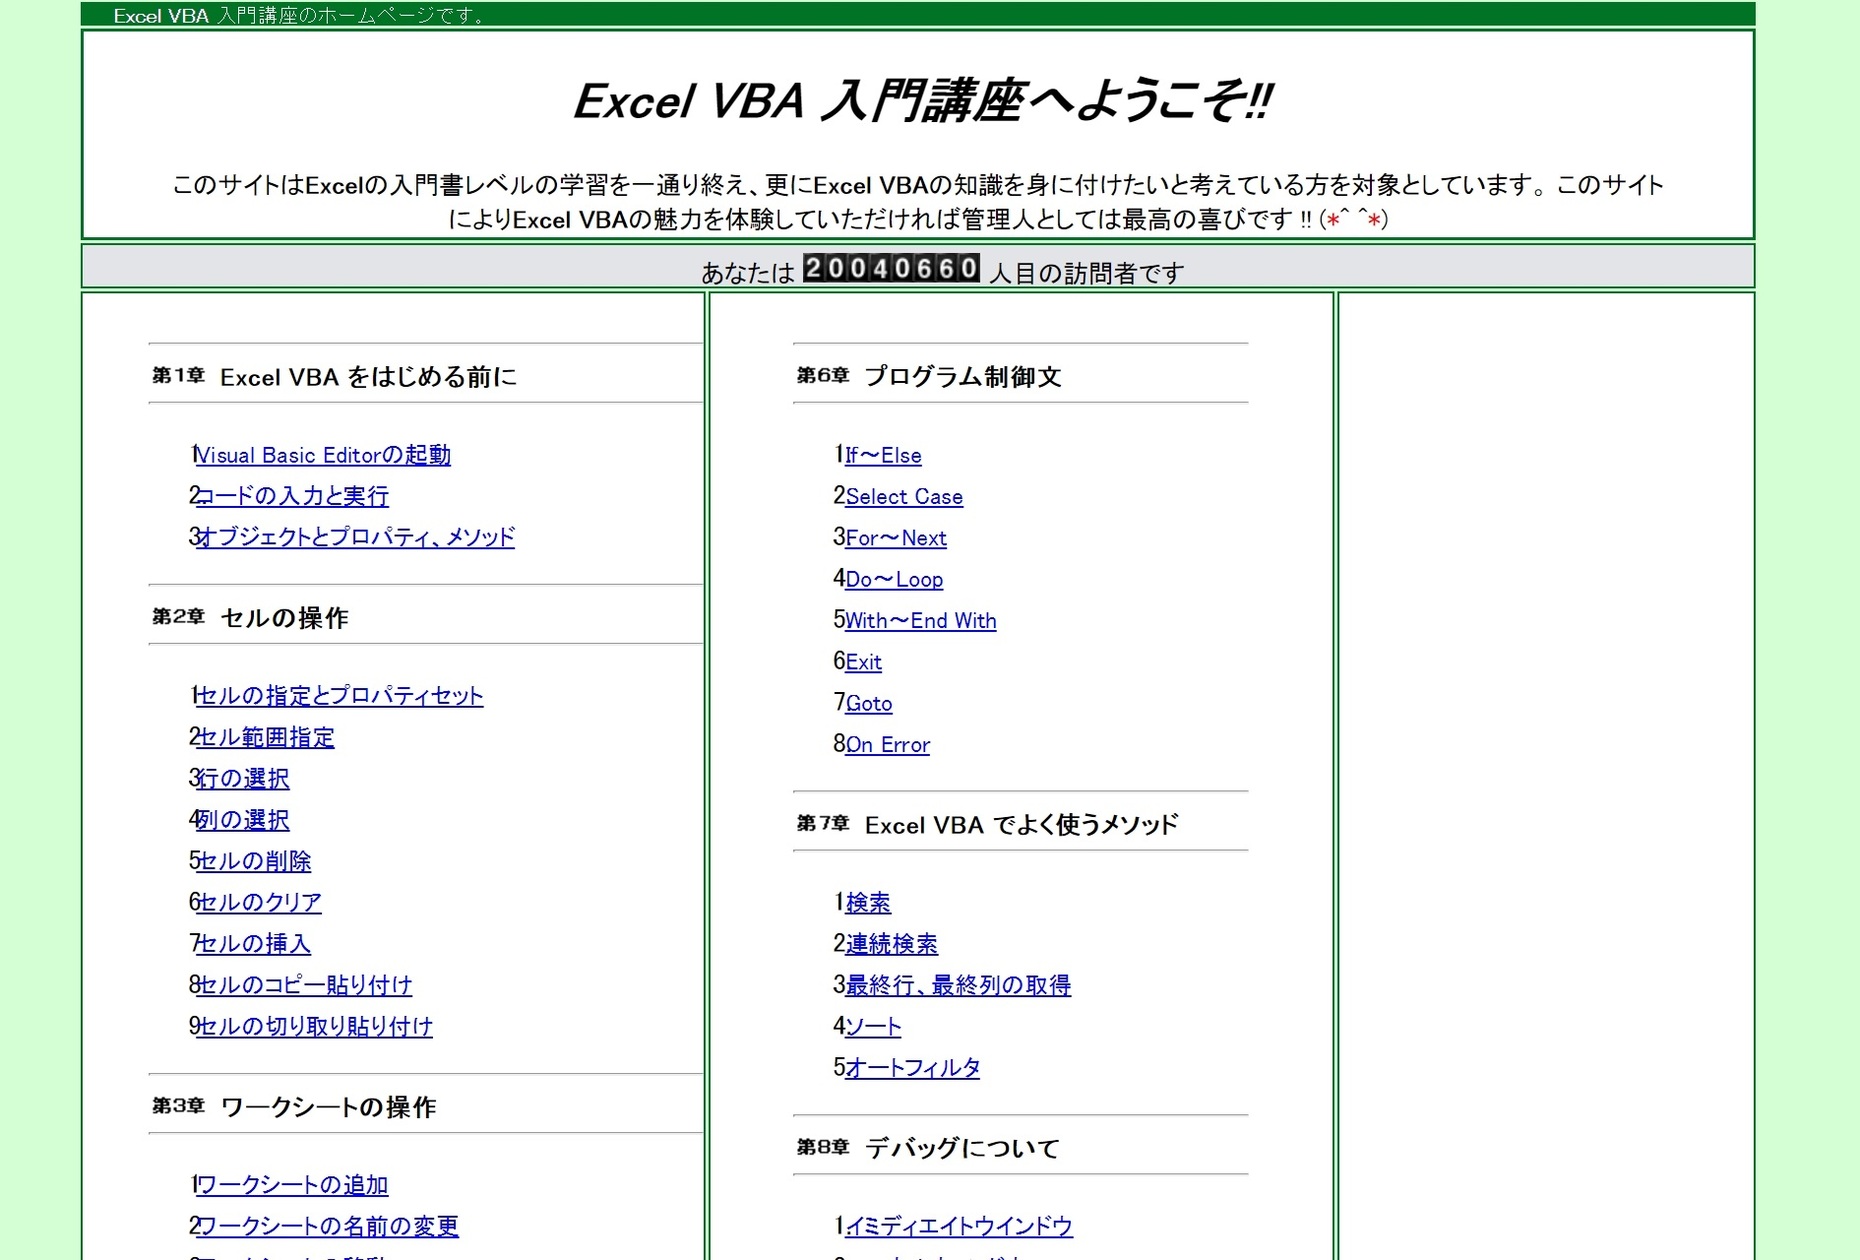Open the セルの指定とプロパティセット lesson
The image size is (1860, 1260).
(x=339, y=696)
